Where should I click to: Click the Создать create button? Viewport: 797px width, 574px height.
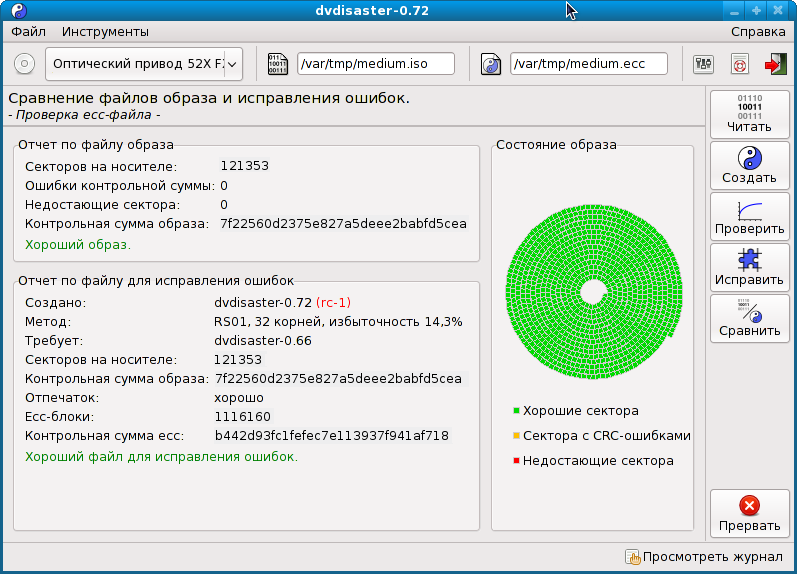tap(749, 165)
